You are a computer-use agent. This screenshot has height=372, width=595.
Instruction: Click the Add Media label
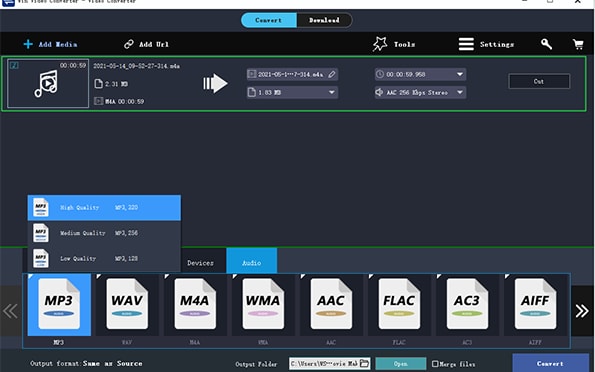(58, 44)
